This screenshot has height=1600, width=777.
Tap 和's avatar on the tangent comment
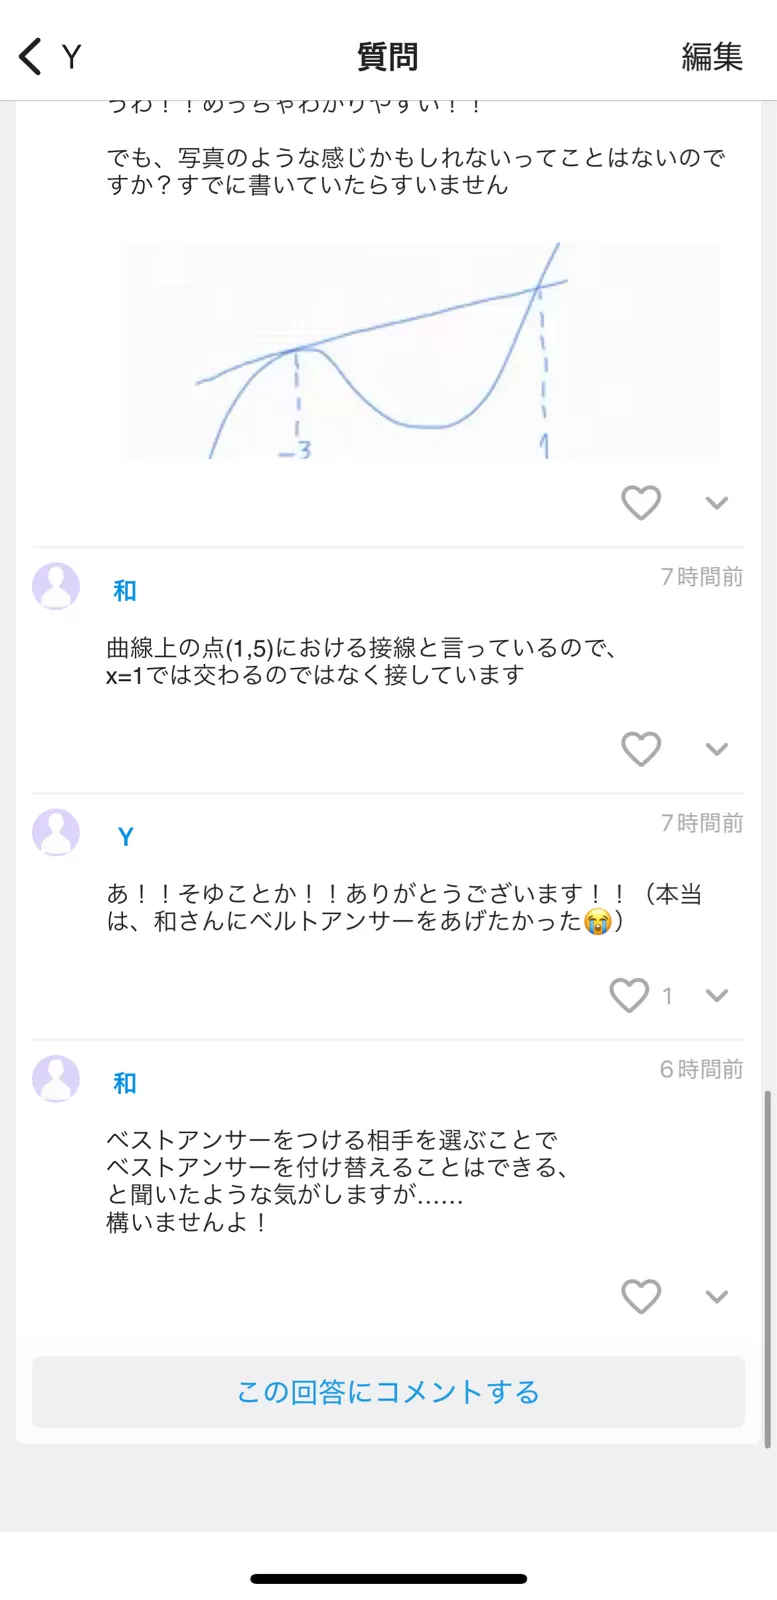coord(56,586)
